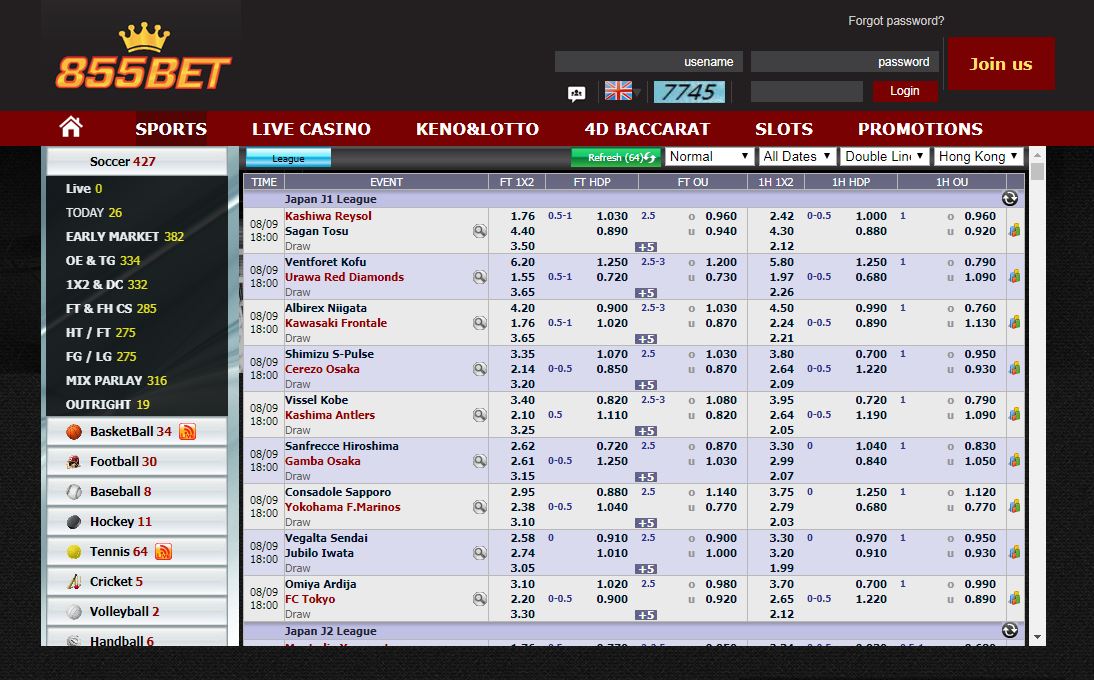Screen dimensions: 1094x680
Task: Click BasketBall live feed icon
Action: [187, 432]
